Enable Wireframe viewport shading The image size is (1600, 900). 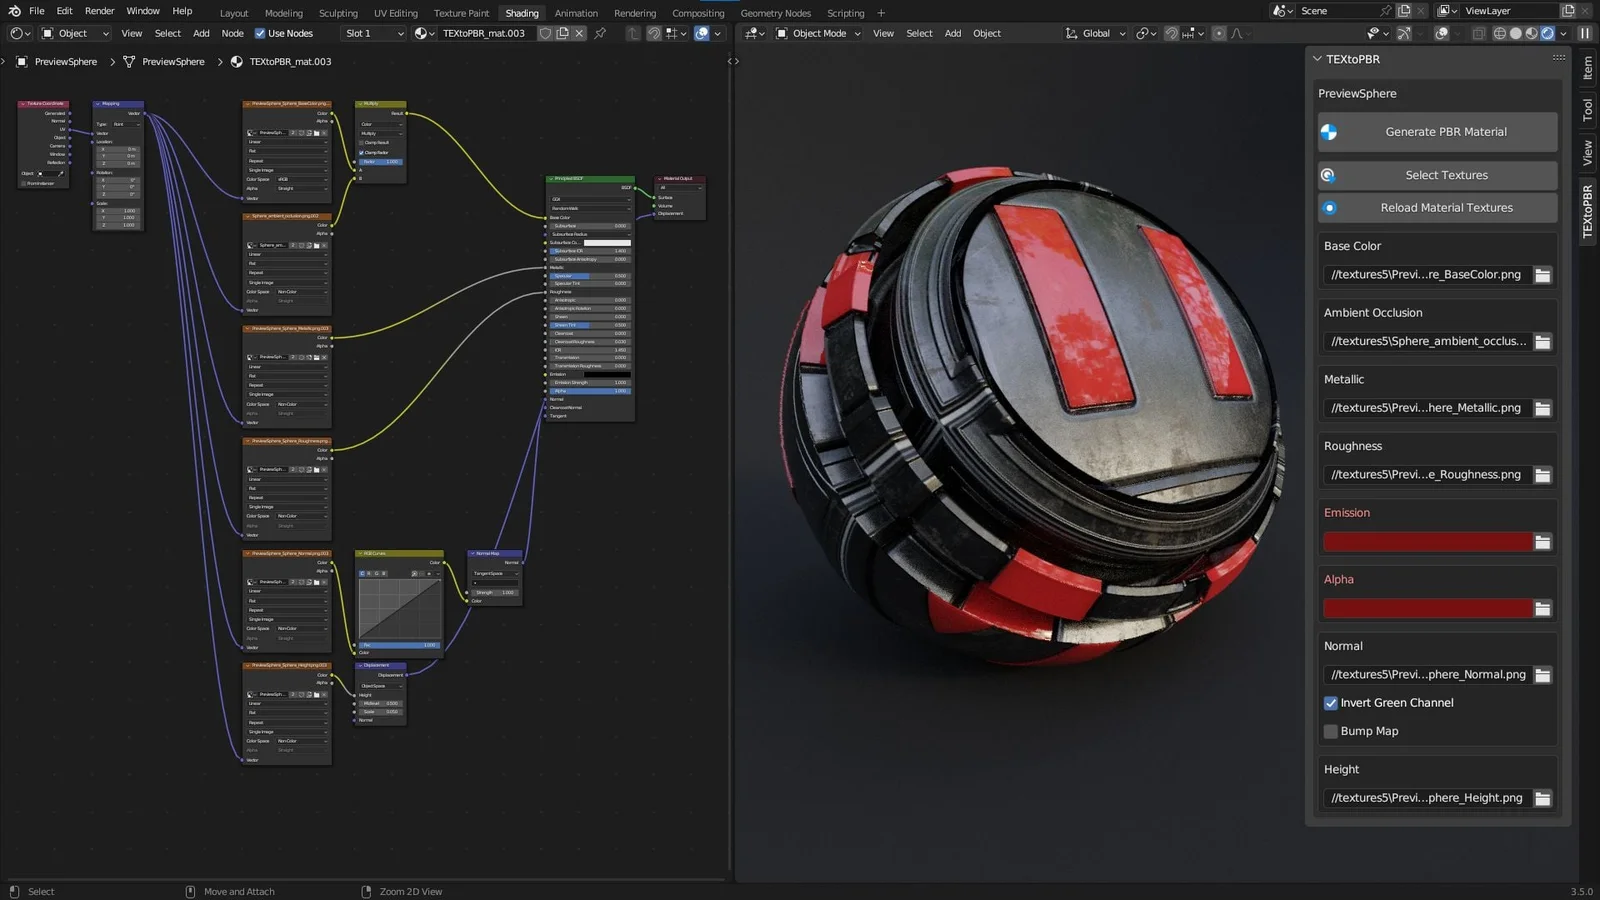pyautogui.click(x=1500, y=33)
